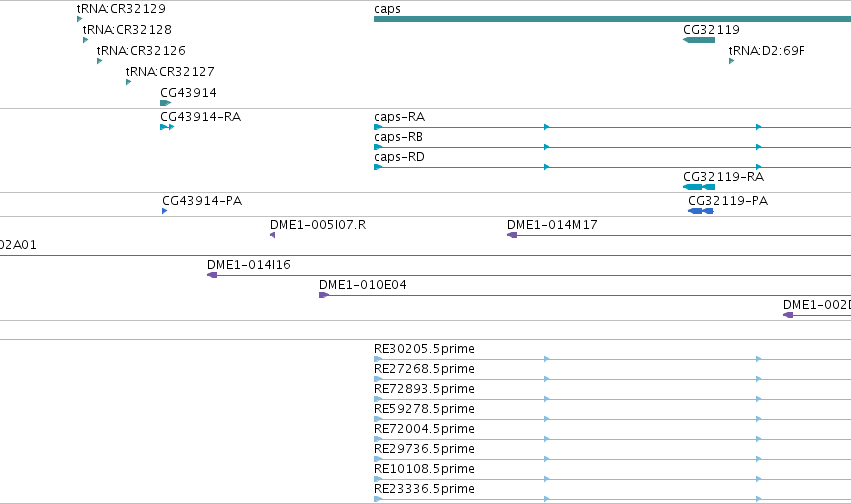
Task: Click the CG43914 gene label
Action: click(188, 93)
